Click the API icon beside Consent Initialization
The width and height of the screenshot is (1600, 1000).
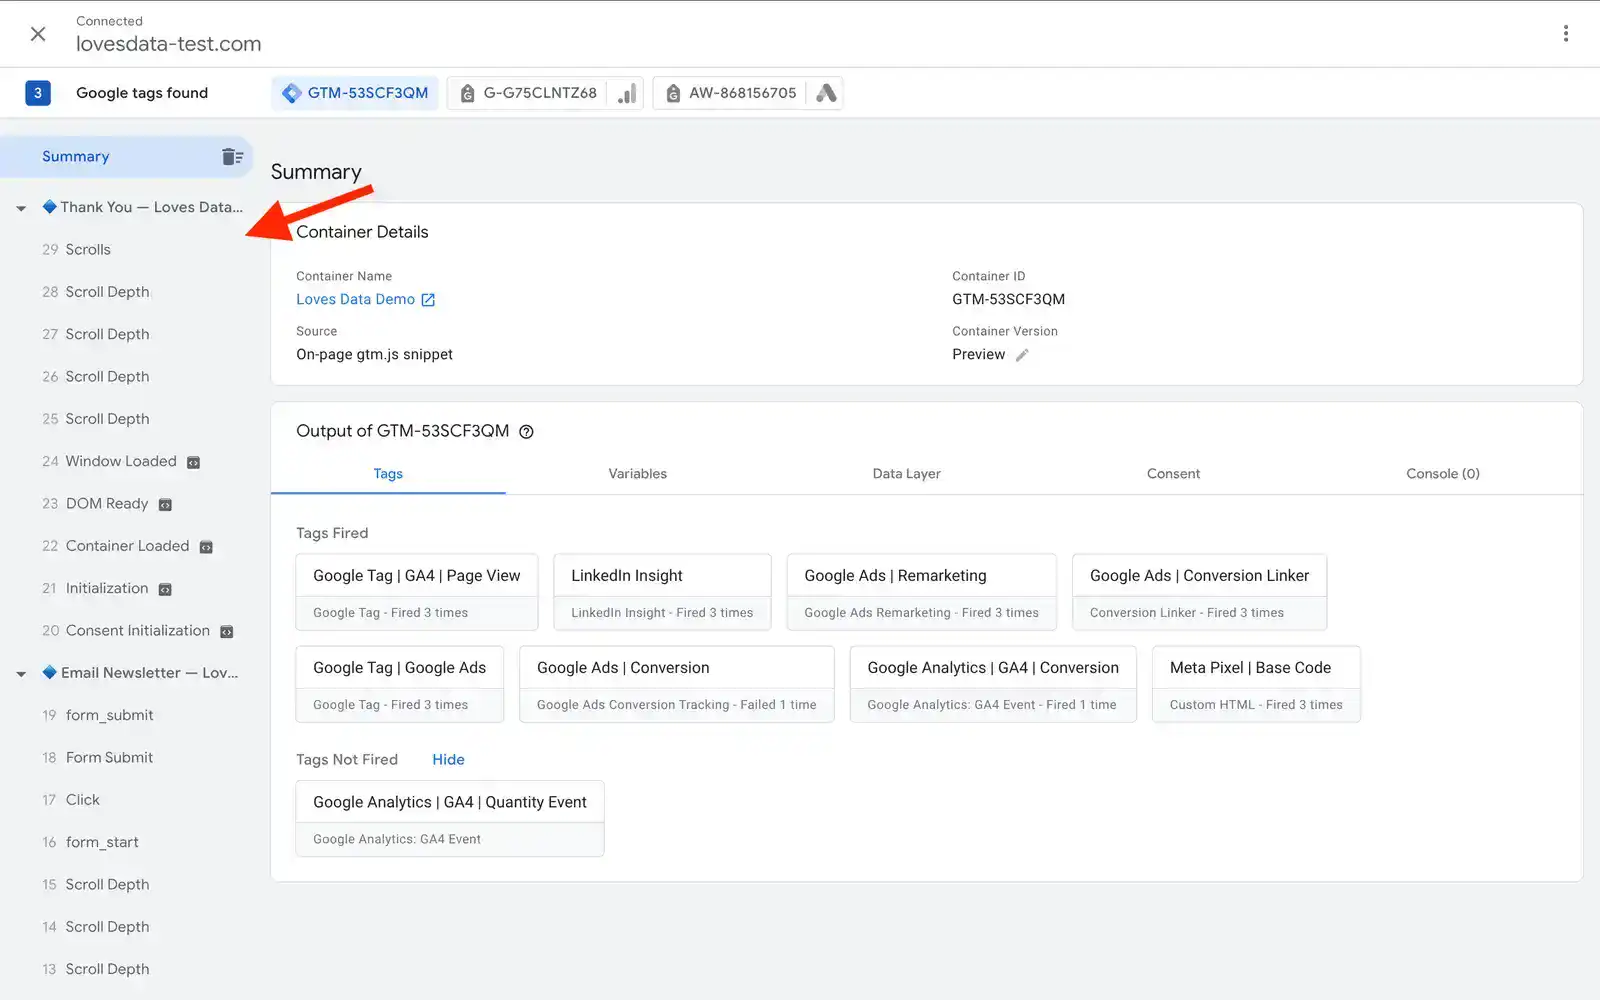[x=227, y=632]
